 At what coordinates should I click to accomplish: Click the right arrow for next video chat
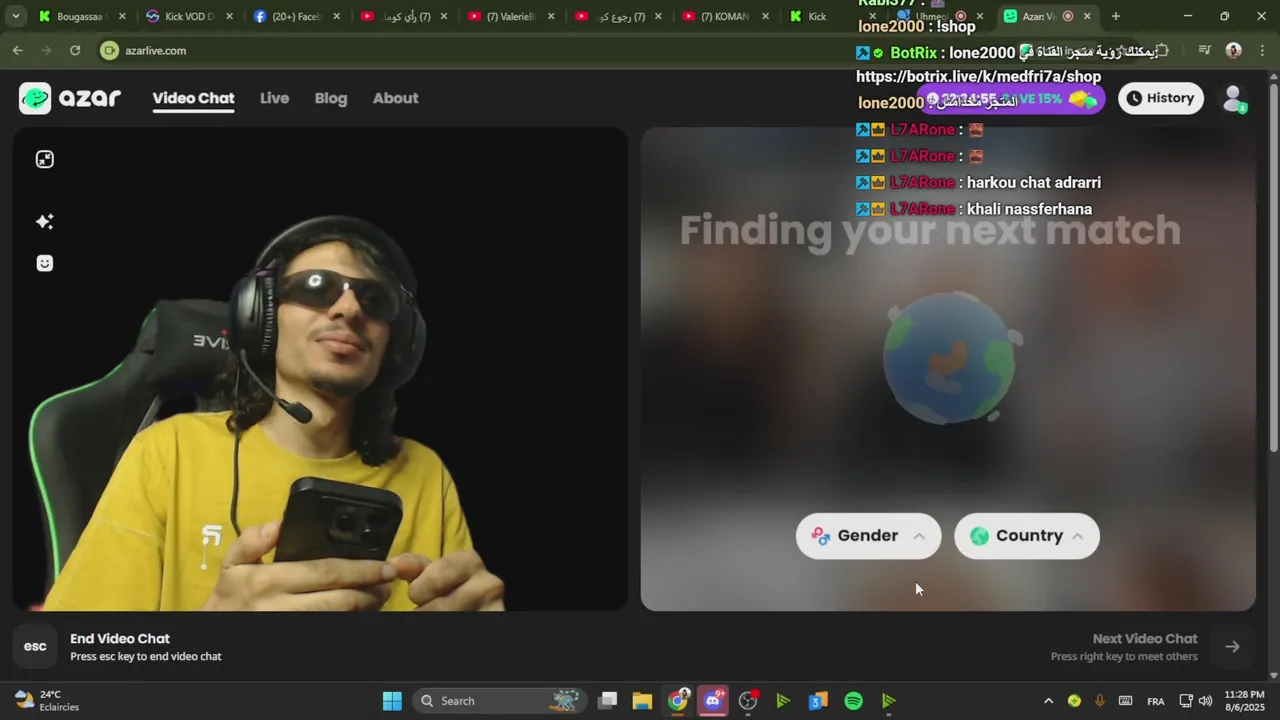[x=1232, y=647]
